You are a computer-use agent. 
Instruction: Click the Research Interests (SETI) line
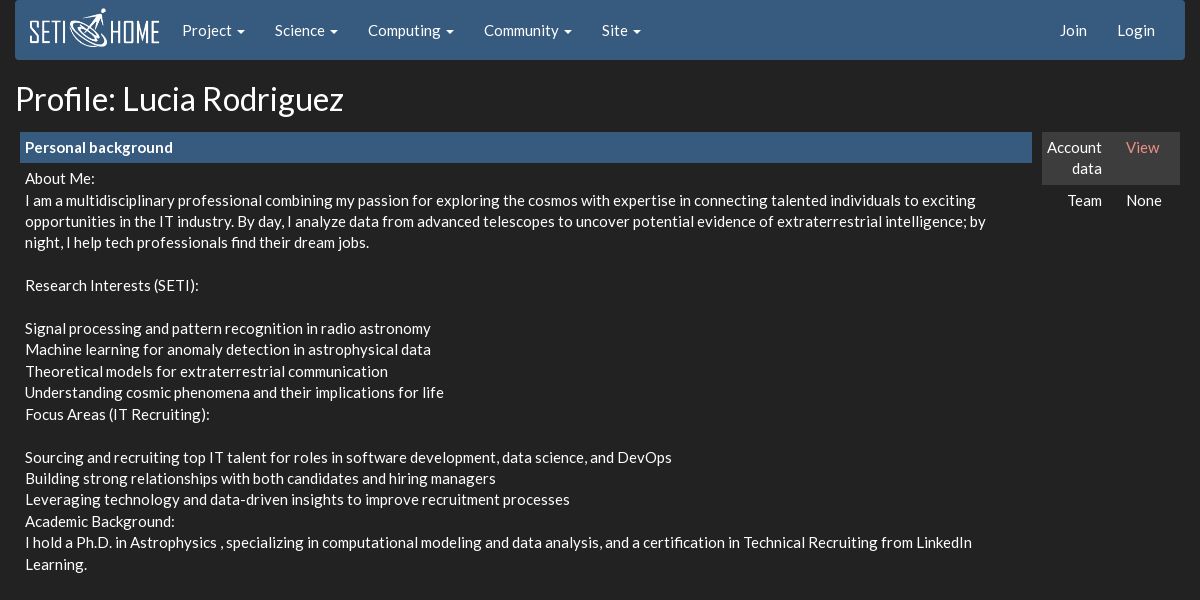(x=112, y=286)
